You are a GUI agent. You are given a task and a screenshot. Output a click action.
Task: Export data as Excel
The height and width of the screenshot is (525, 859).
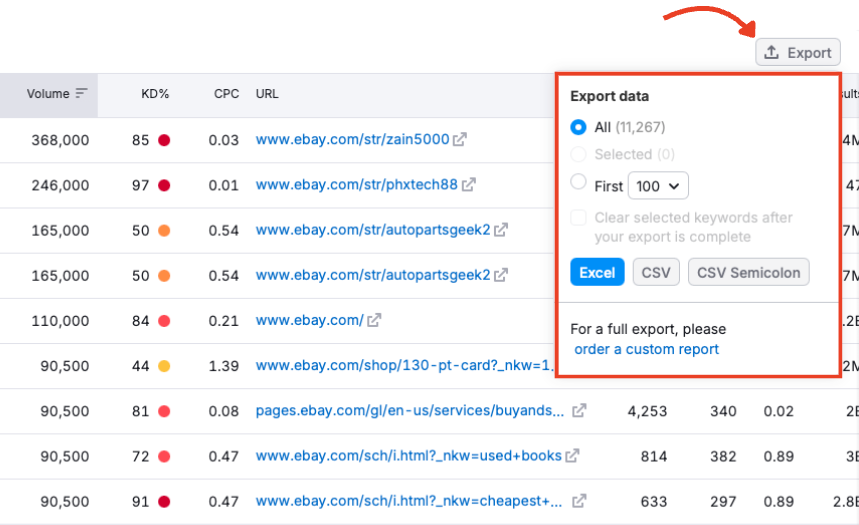tap(597, 273)
